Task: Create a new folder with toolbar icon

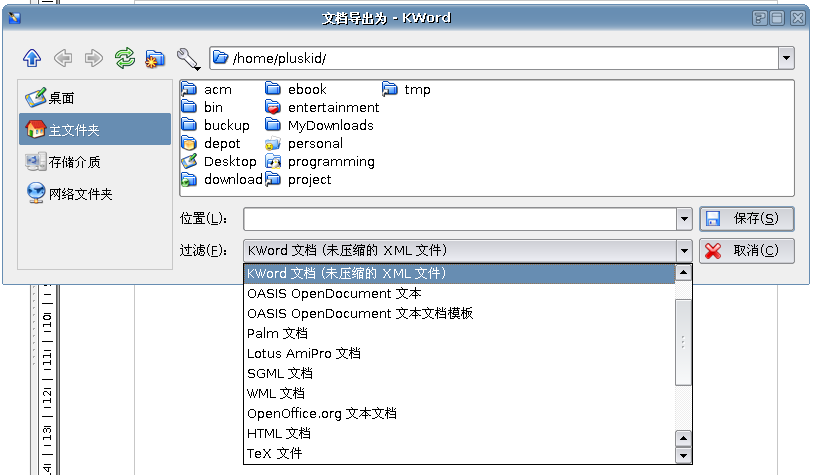Action: point(155,58)
